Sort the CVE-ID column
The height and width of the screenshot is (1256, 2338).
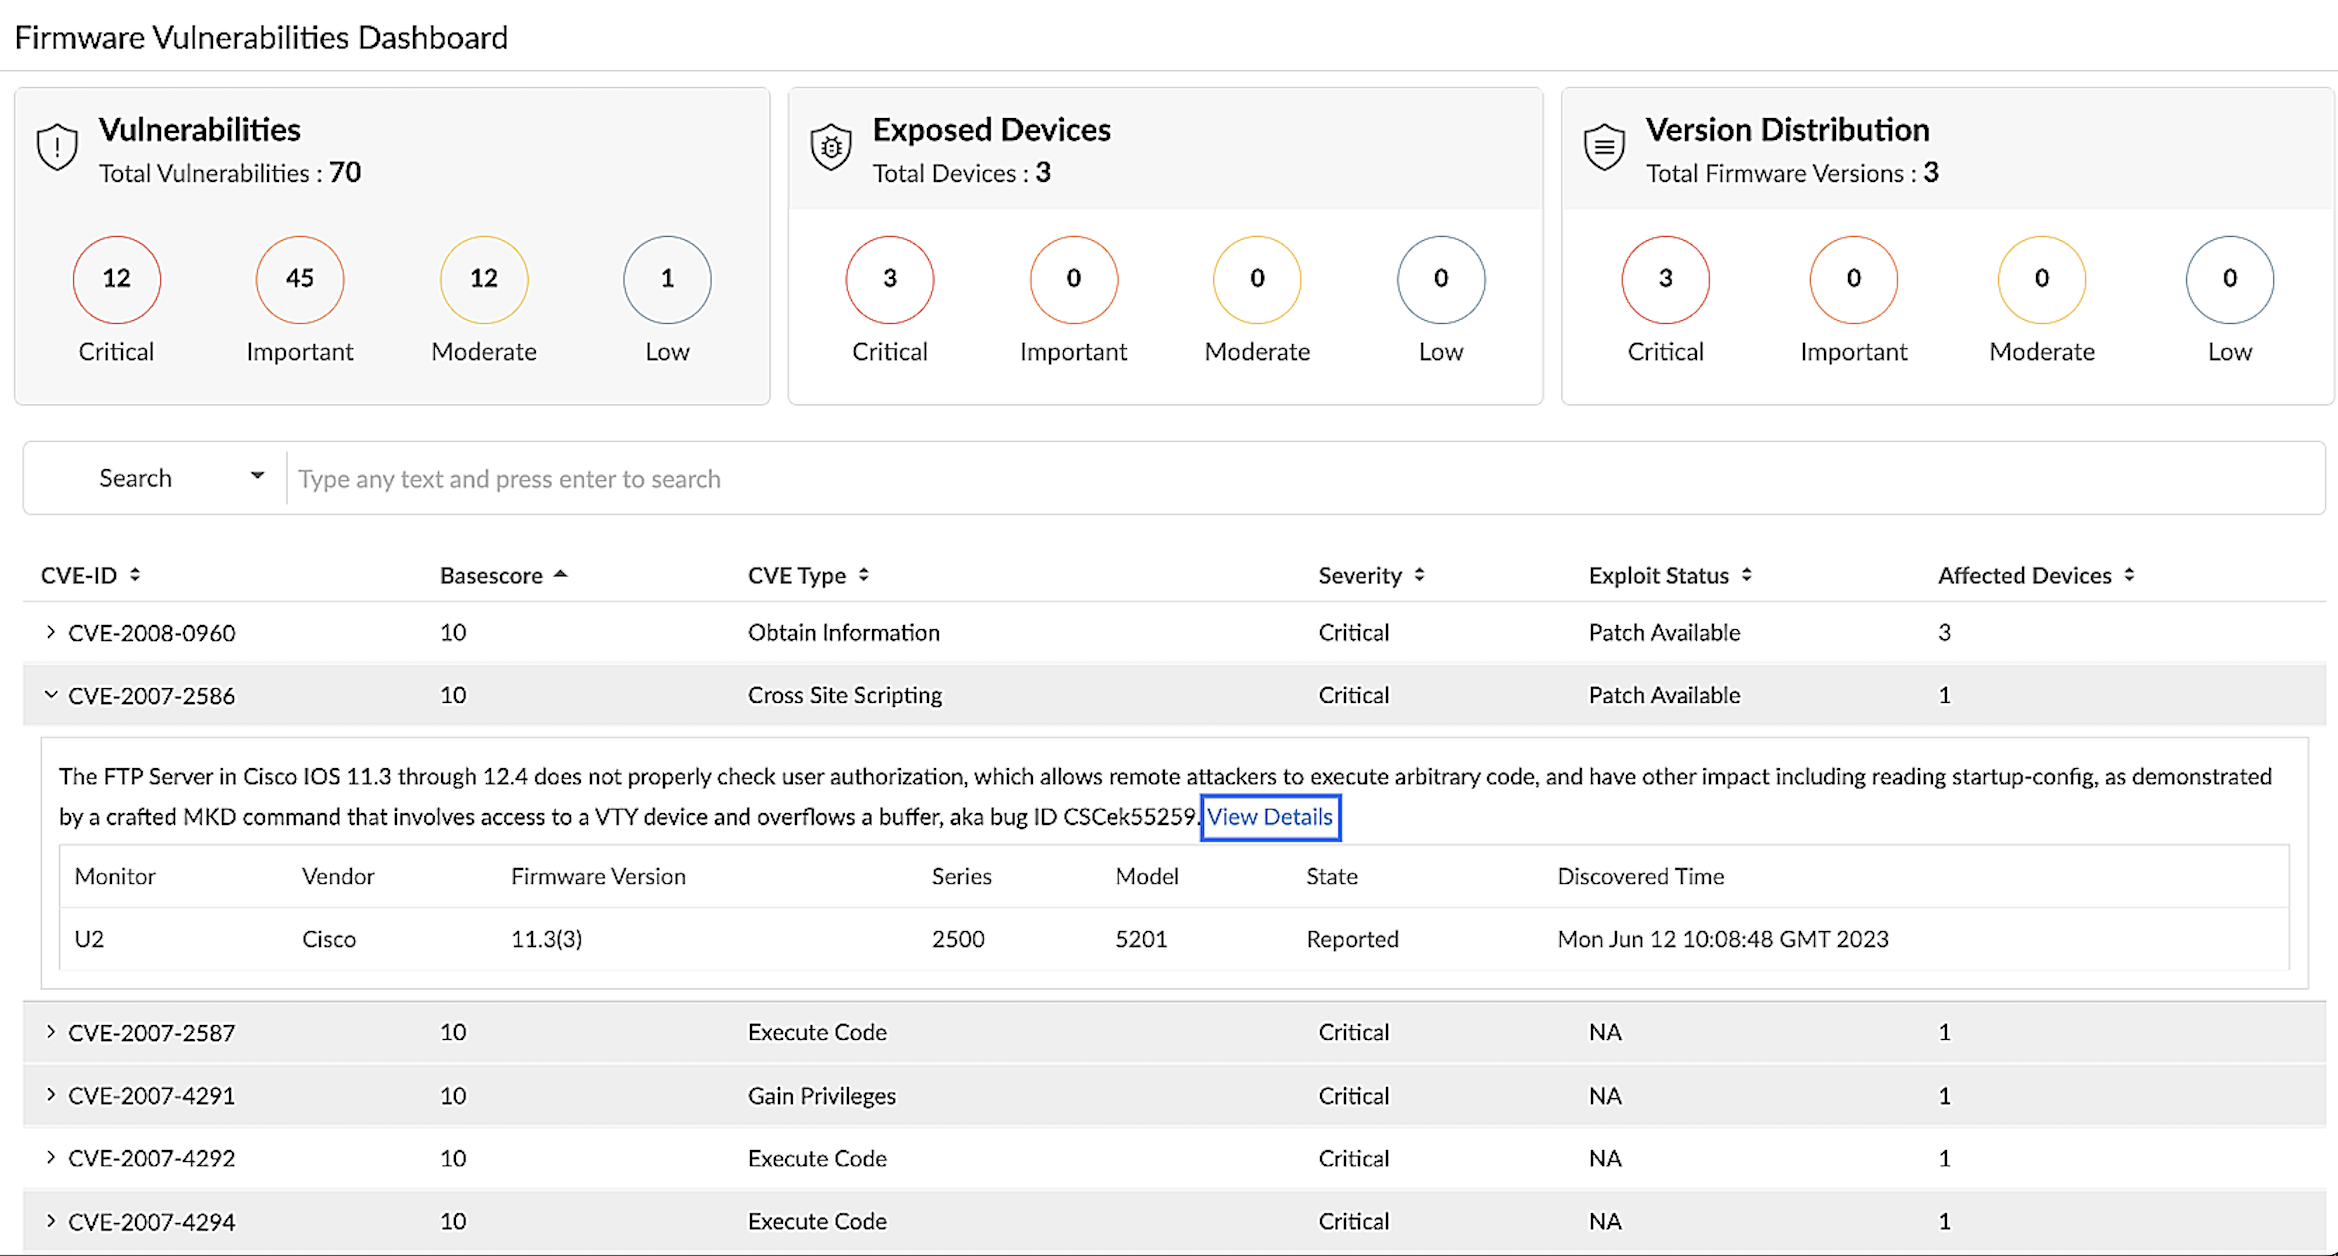tap(138, 575)
